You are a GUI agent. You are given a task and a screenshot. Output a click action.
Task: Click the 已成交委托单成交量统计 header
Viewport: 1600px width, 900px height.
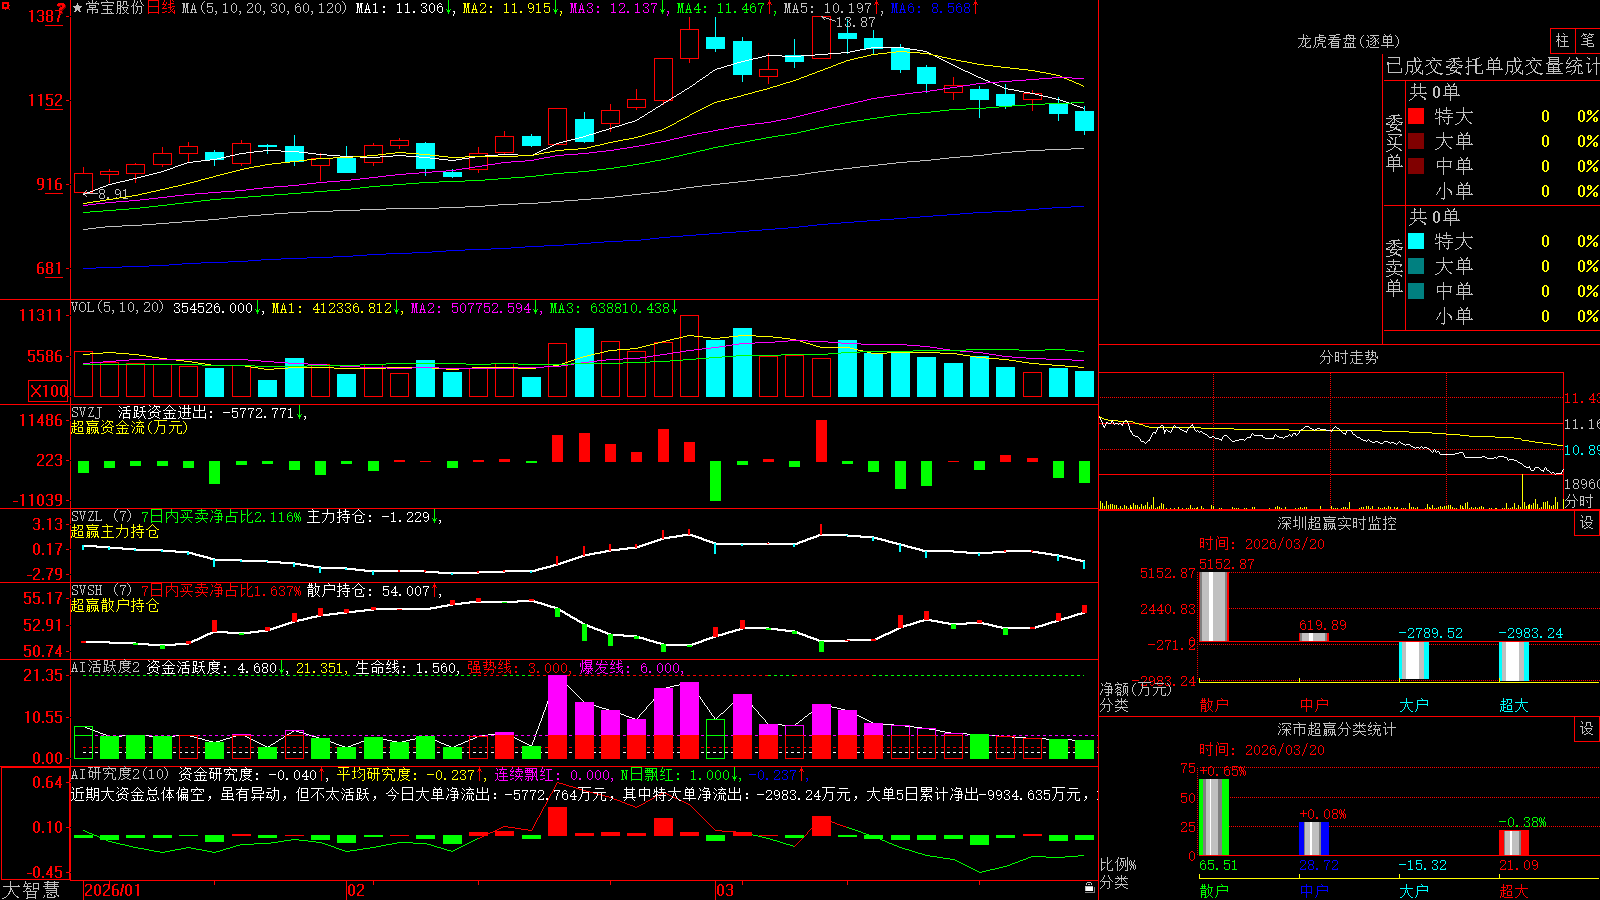(x=1492, y=66)
